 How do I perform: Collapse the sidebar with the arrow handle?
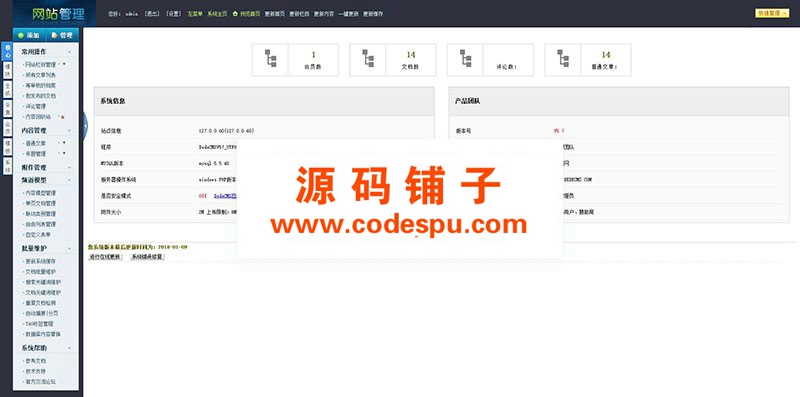click(x=85, y=125)
